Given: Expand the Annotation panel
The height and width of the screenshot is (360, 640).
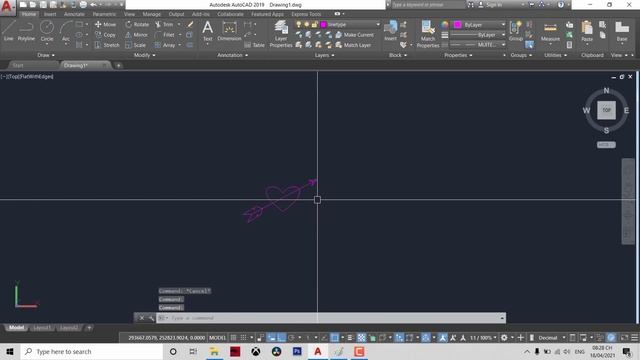Looking at the screenshot, I should [x=232, y=55].
